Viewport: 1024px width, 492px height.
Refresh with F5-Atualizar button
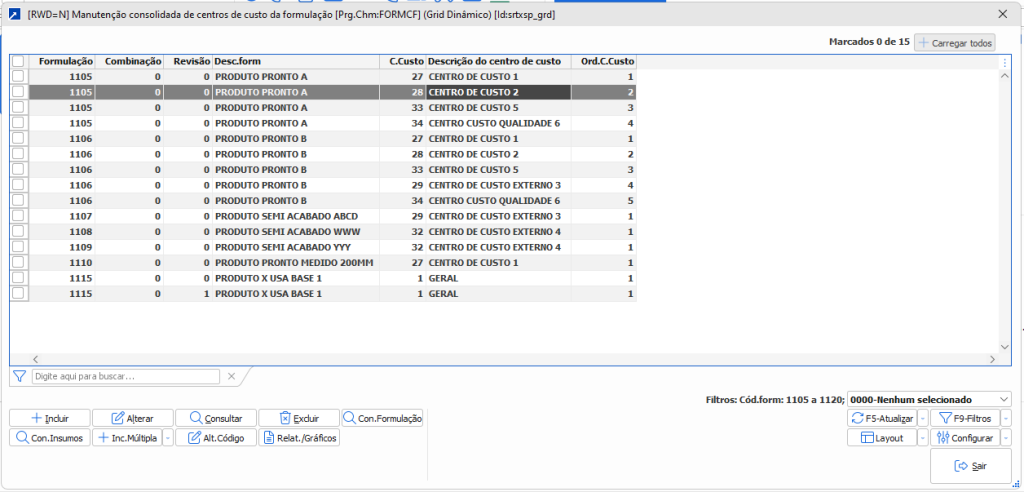click(882, 418)
